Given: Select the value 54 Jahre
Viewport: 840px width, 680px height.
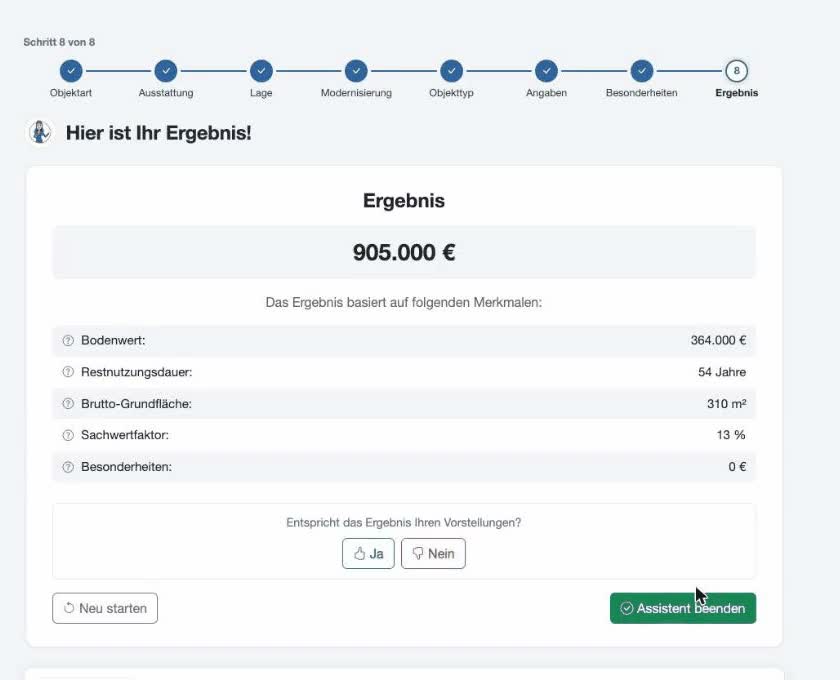Looking at the screenshot, I should click(722, 372).
